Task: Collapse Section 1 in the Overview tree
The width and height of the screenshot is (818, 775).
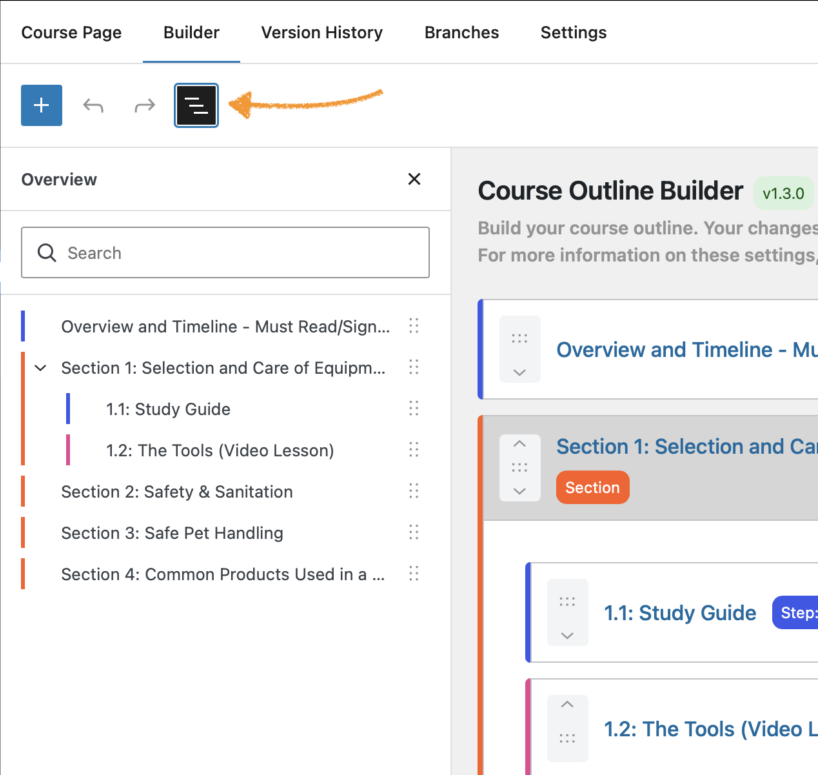Action: click(41, 368)
